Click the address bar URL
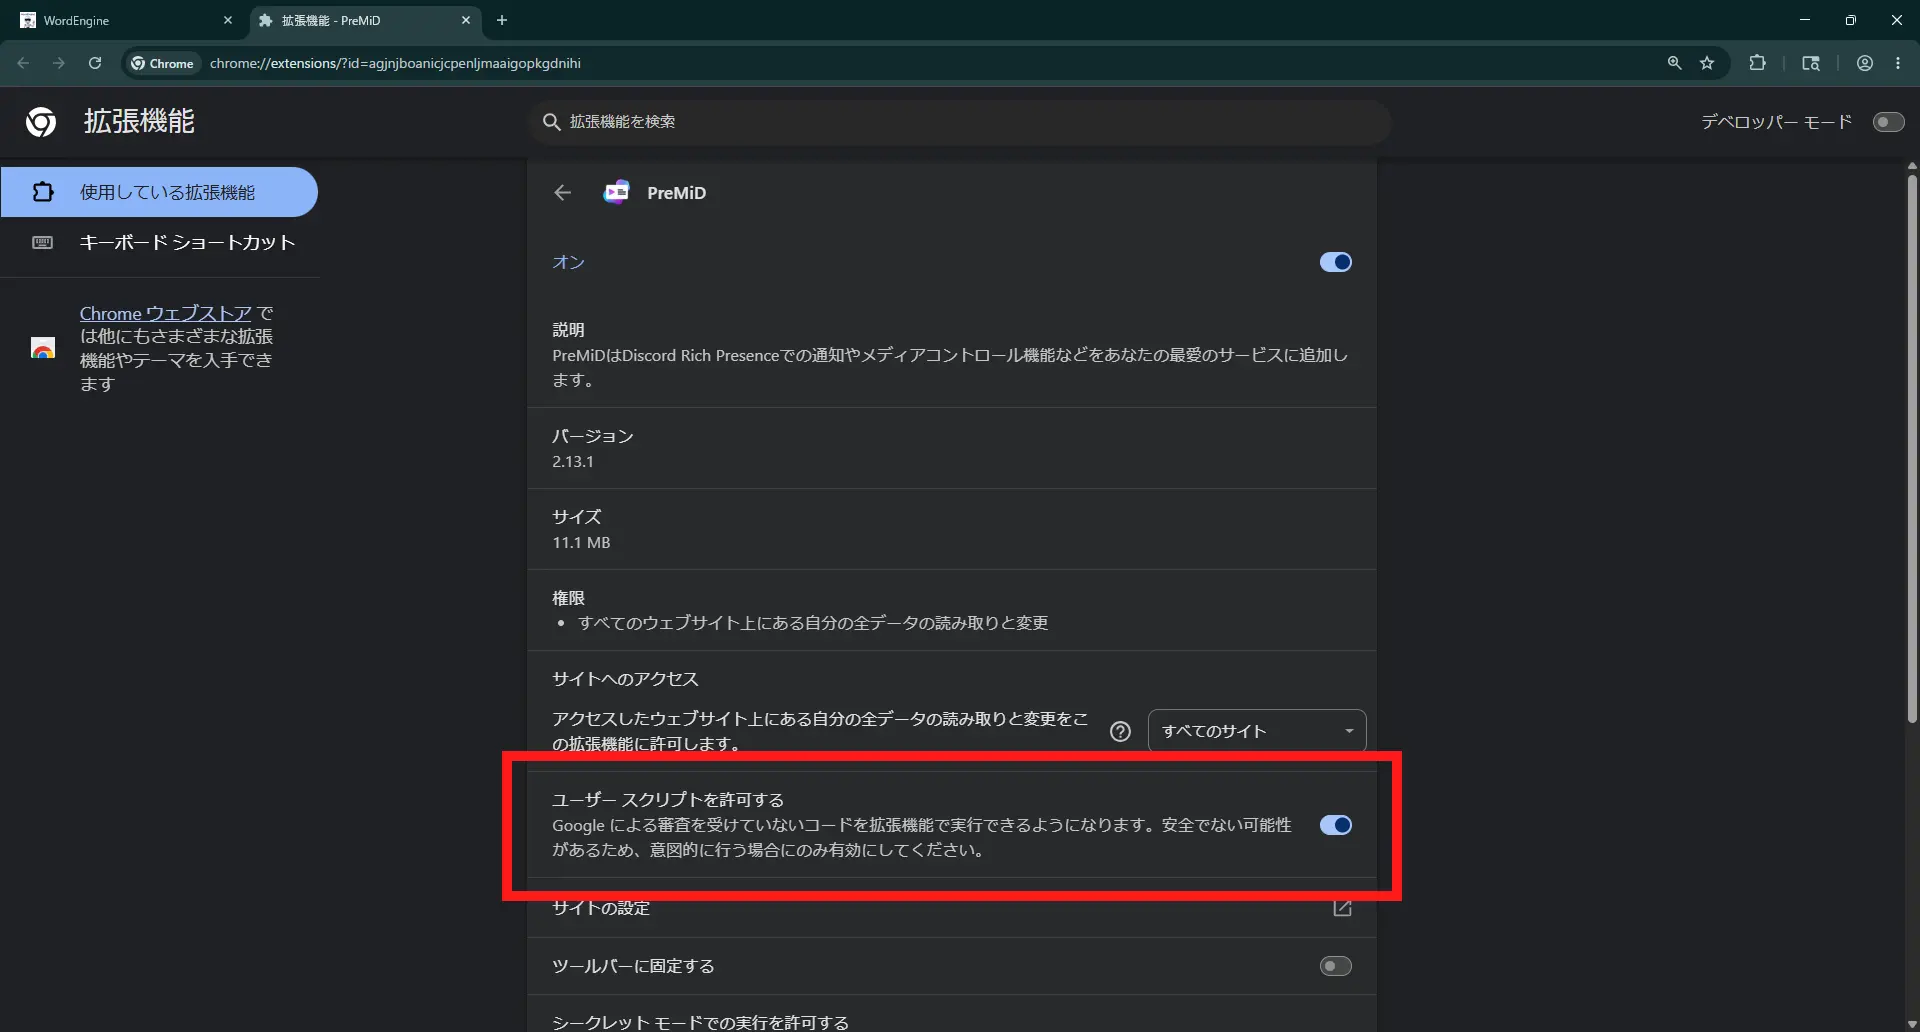Image resolution: width=1920 pixels, height=1032 pixels. coord(395,63)
